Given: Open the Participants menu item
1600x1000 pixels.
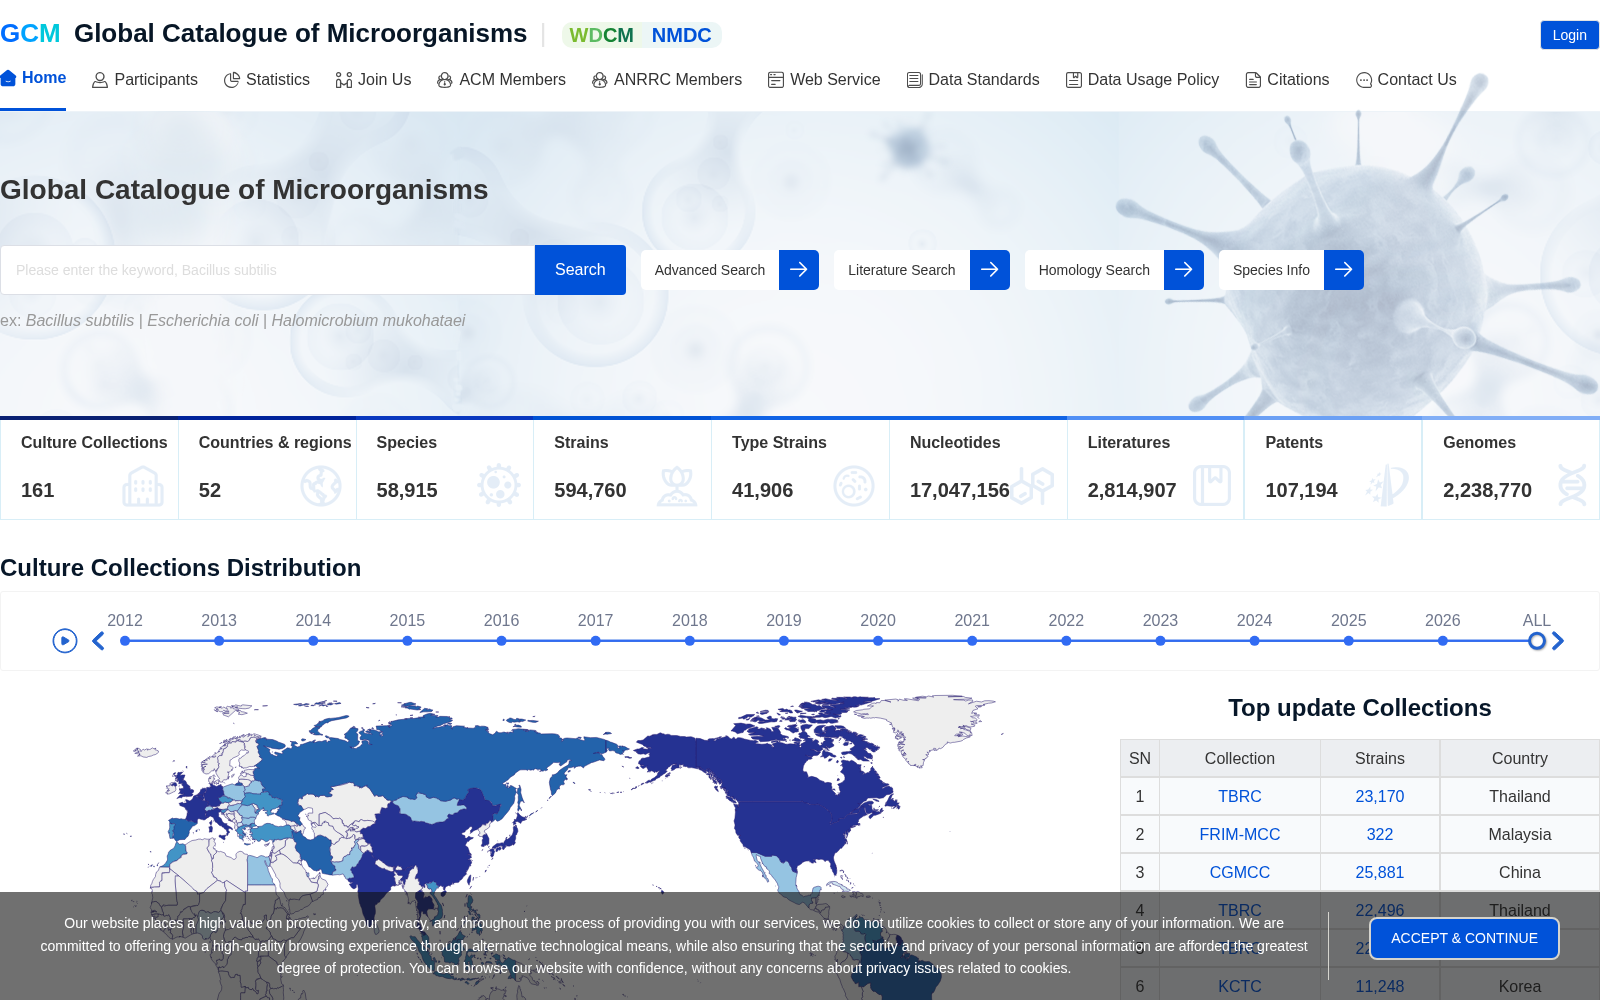Looking at the screenshot, I should [145, 80].
